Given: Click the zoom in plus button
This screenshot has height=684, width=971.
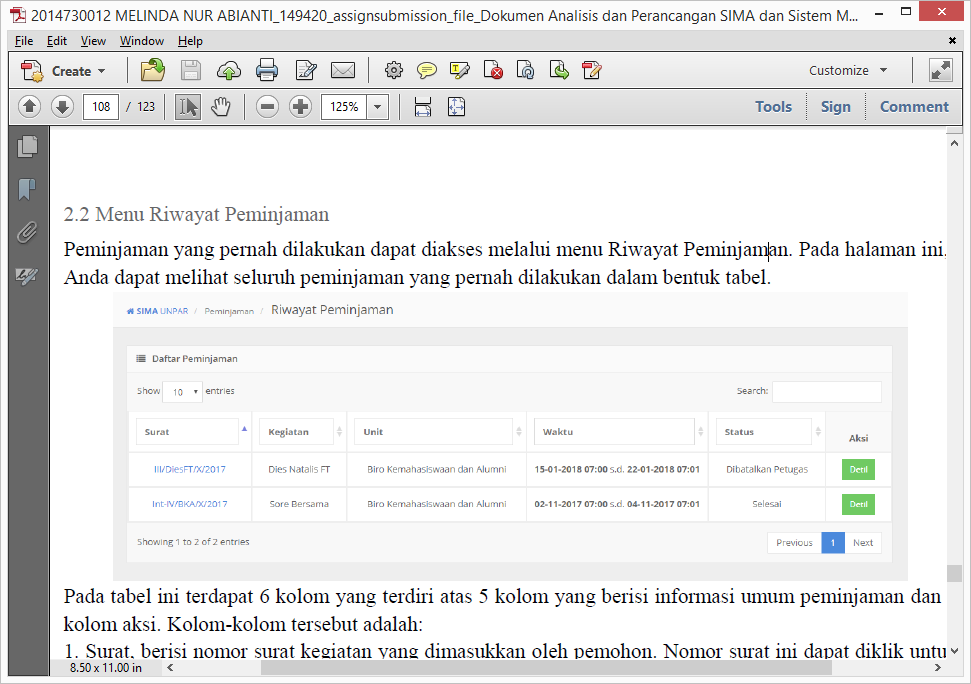Looking at the screenshot, I should 300,107.
